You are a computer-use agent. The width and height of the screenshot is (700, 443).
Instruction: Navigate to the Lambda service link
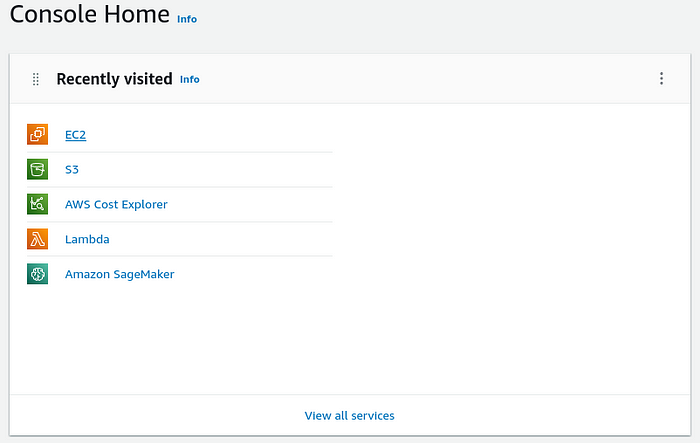pos(87,239)
